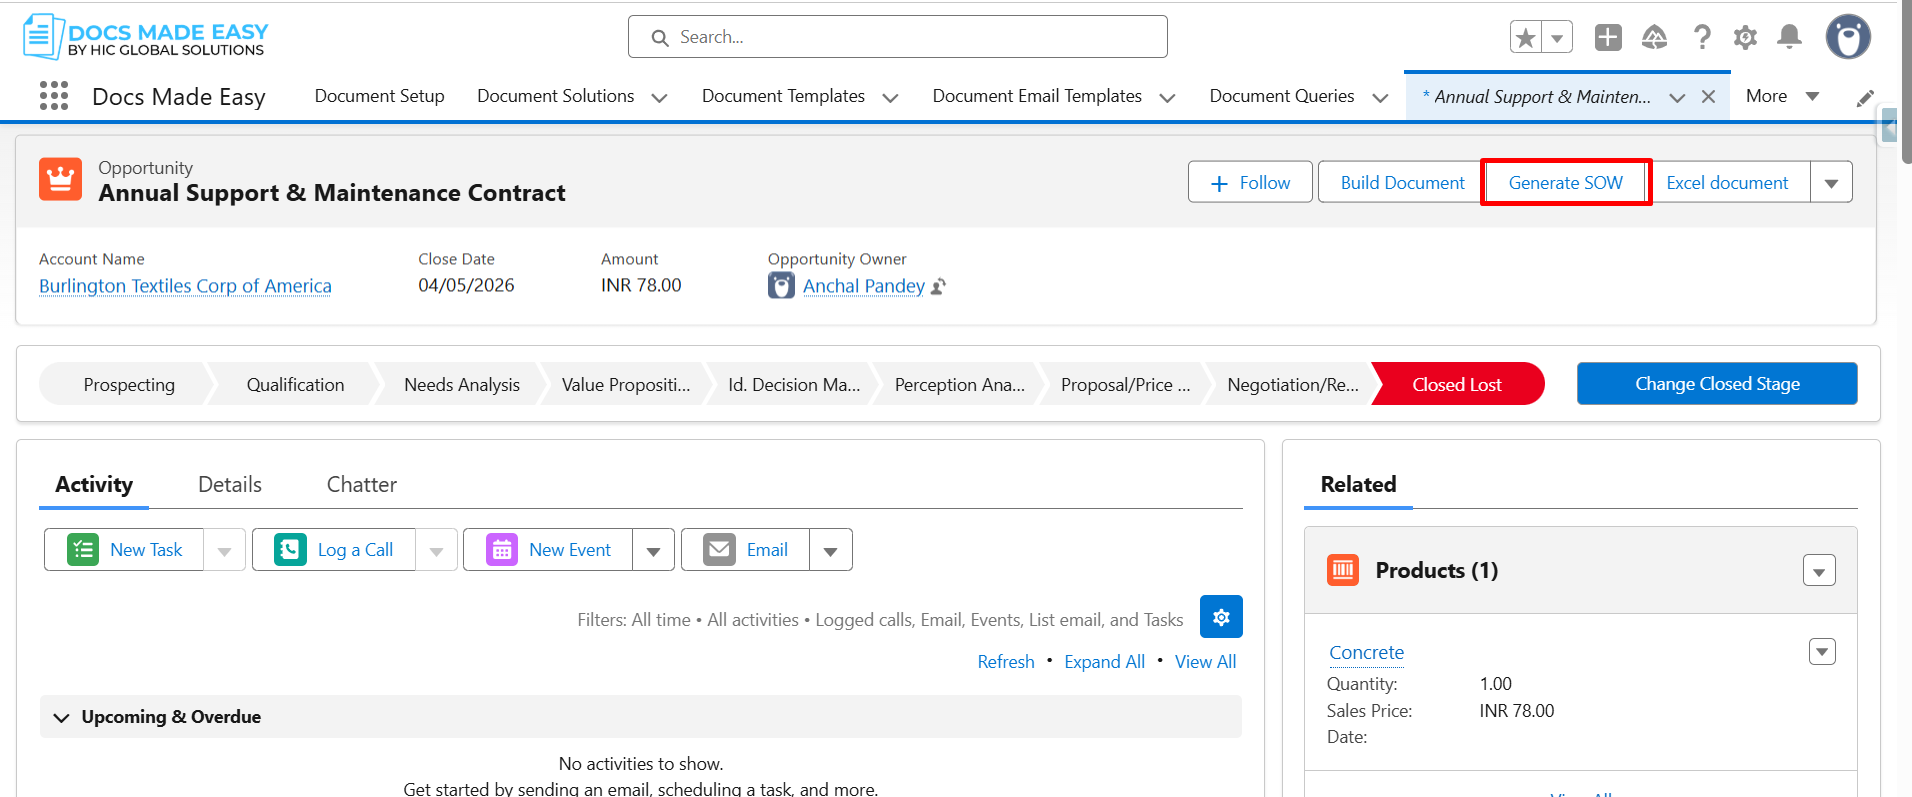Viewport: 1912px width, 797px height.
Task: Select the Qualification stage
Action: (x=295, y=385)
